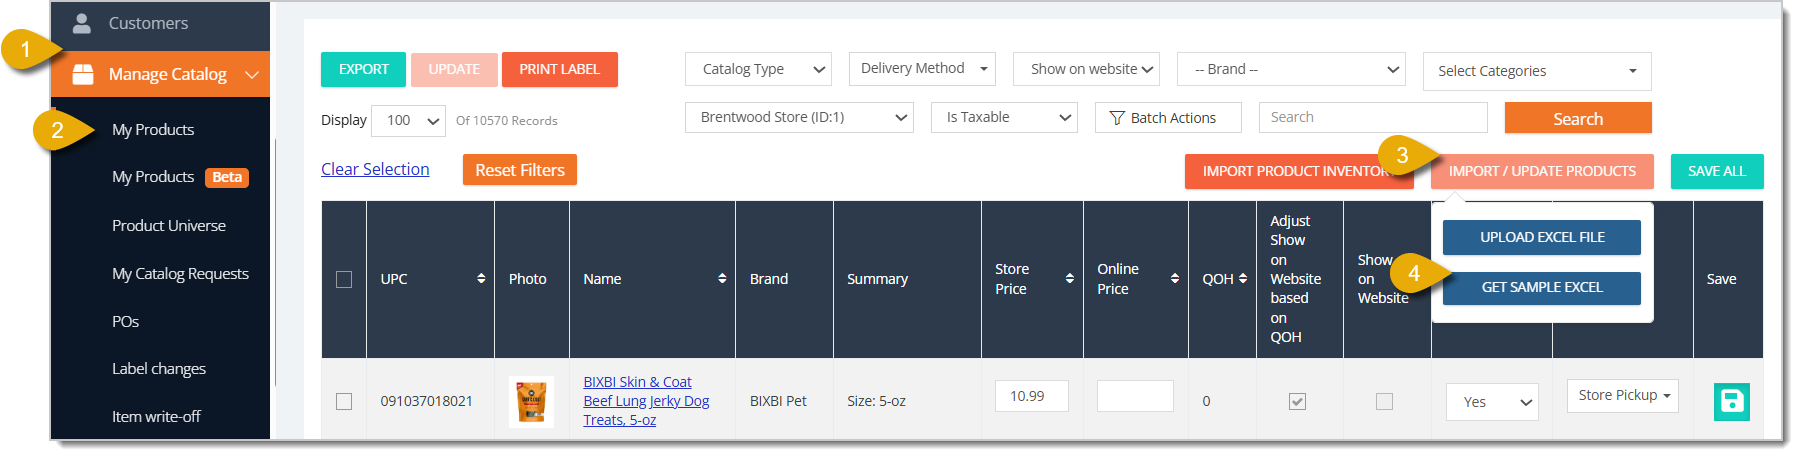
Task: Click the Reset Filters button
Action: click(520, 170)
